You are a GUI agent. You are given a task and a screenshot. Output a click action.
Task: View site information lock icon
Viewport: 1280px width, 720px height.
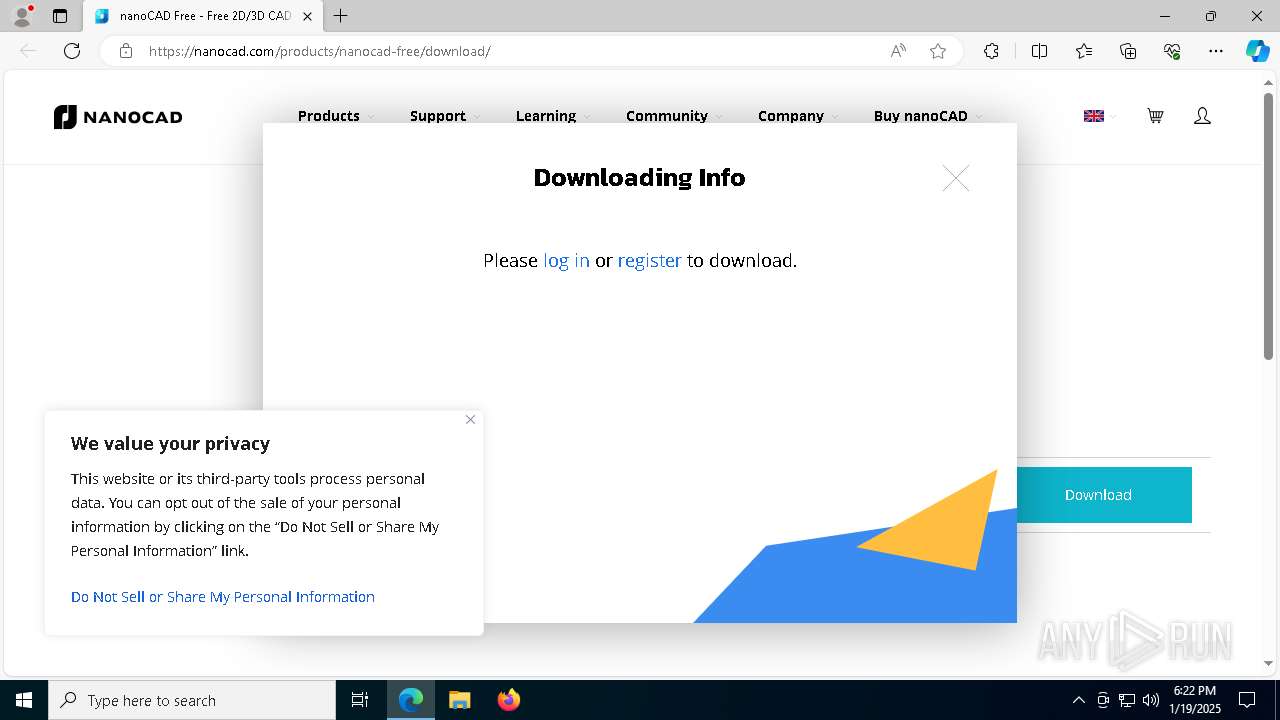coord(126,51)
